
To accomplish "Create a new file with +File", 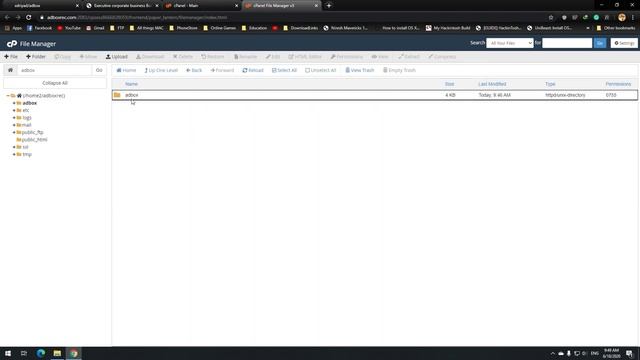I will coord(11,57).
